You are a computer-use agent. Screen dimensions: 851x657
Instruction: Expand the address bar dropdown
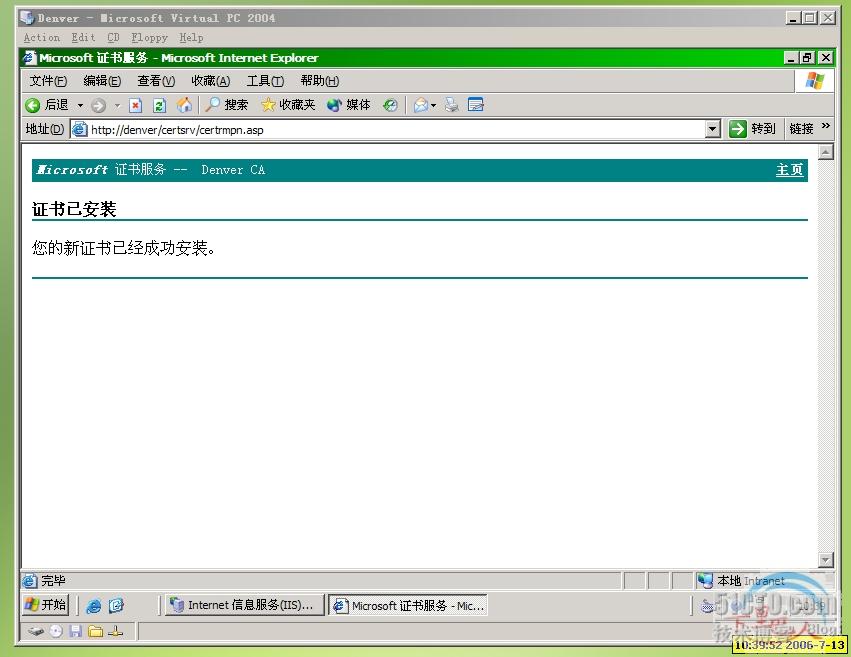tap(713, 129)
